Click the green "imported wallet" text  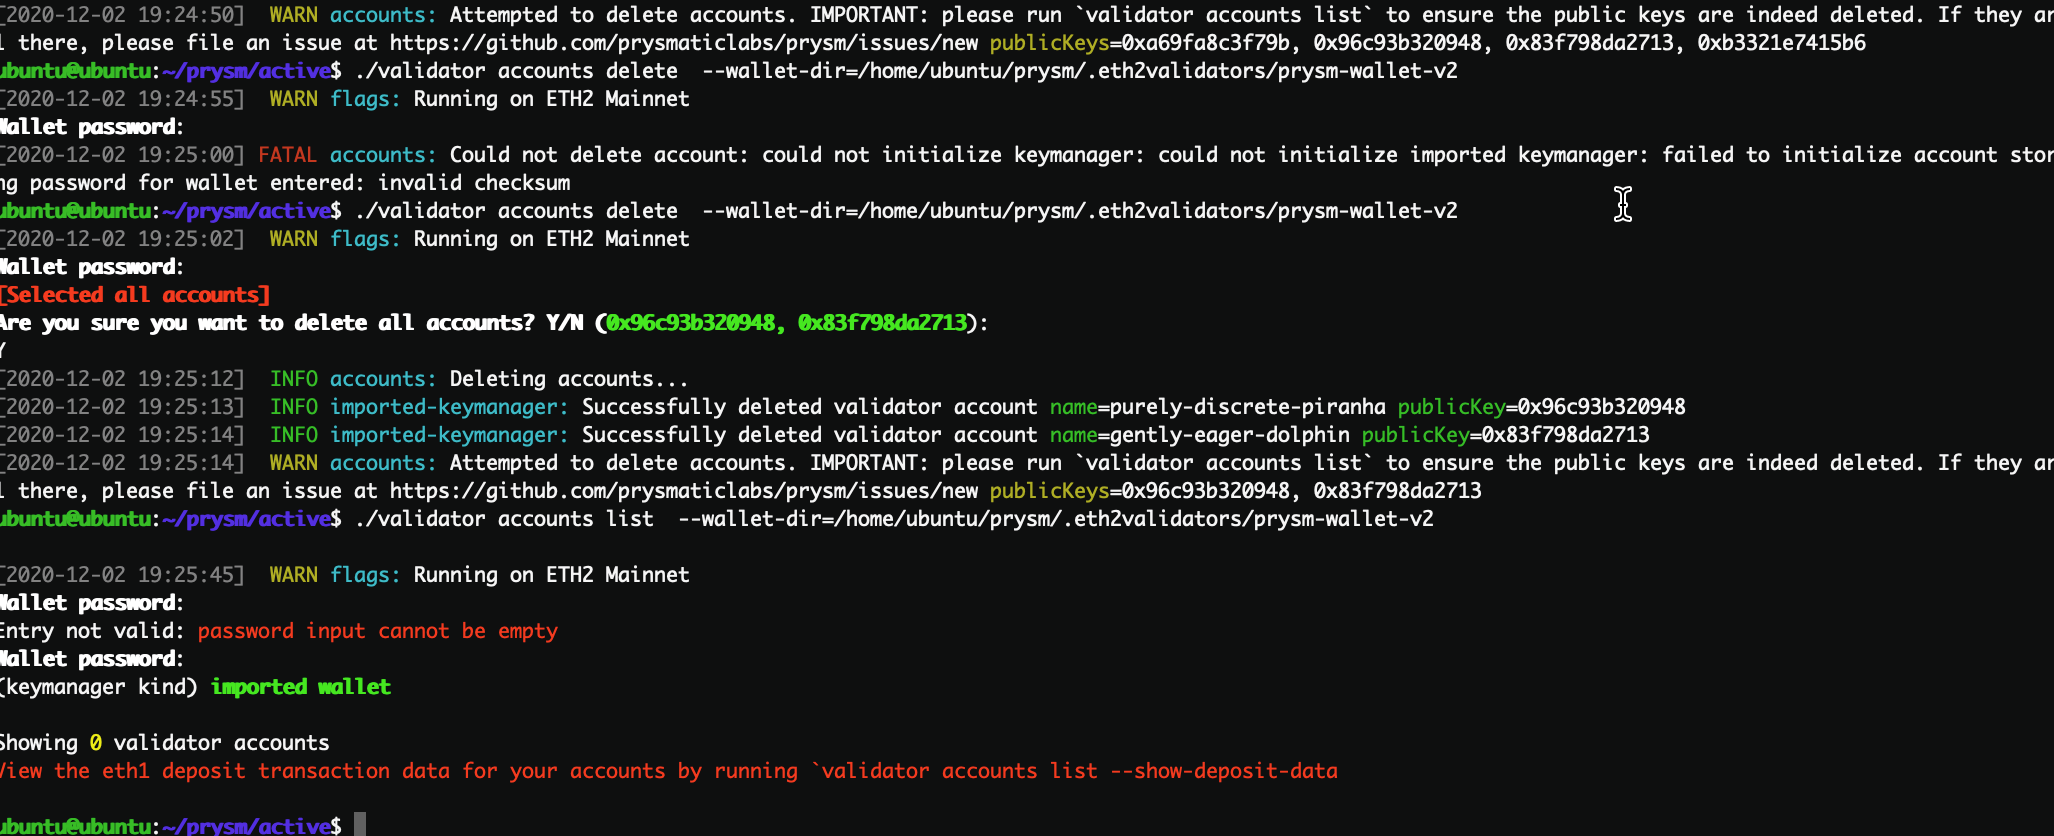pyautogui.click(x=301, y=687)
